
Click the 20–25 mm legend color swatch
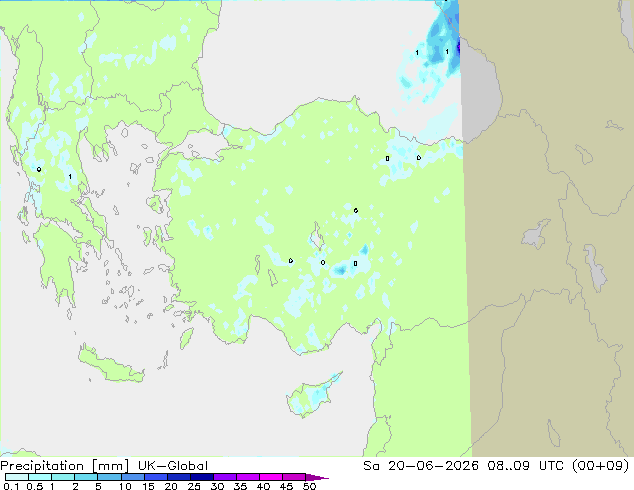point(178,477)
